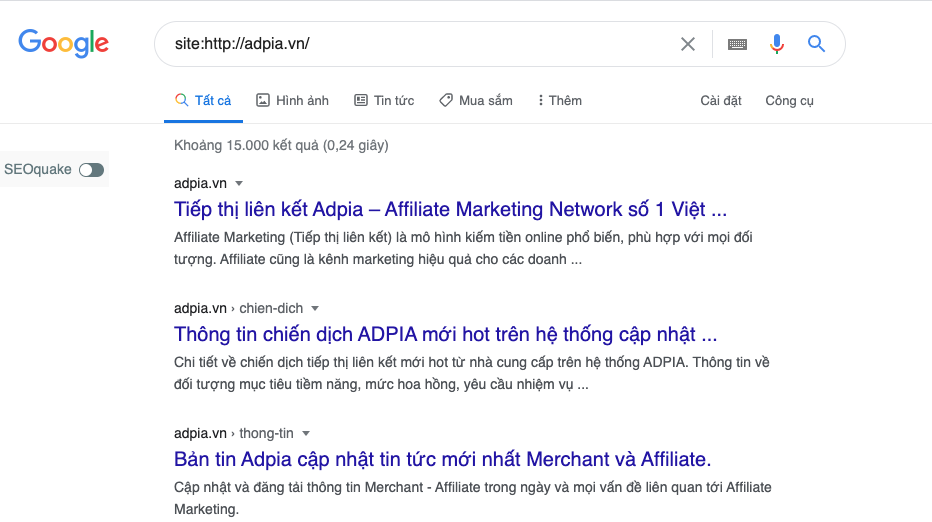The image size is (932, 522).
Task: Open the Thêm more menu
Action: point(559,100)
